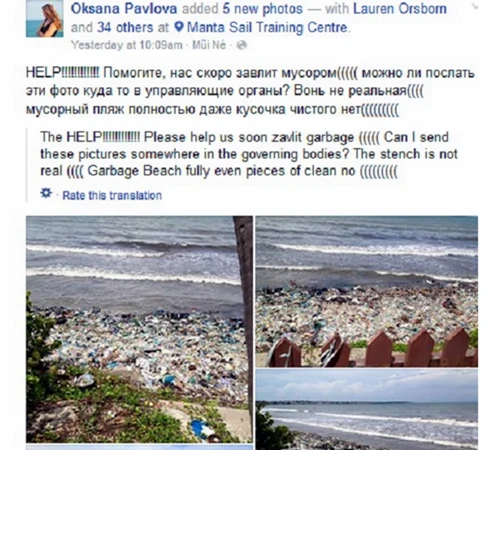Screen dimensions: 500x557
Task: Click 'Rate this translation'
Action: point(112,195)
